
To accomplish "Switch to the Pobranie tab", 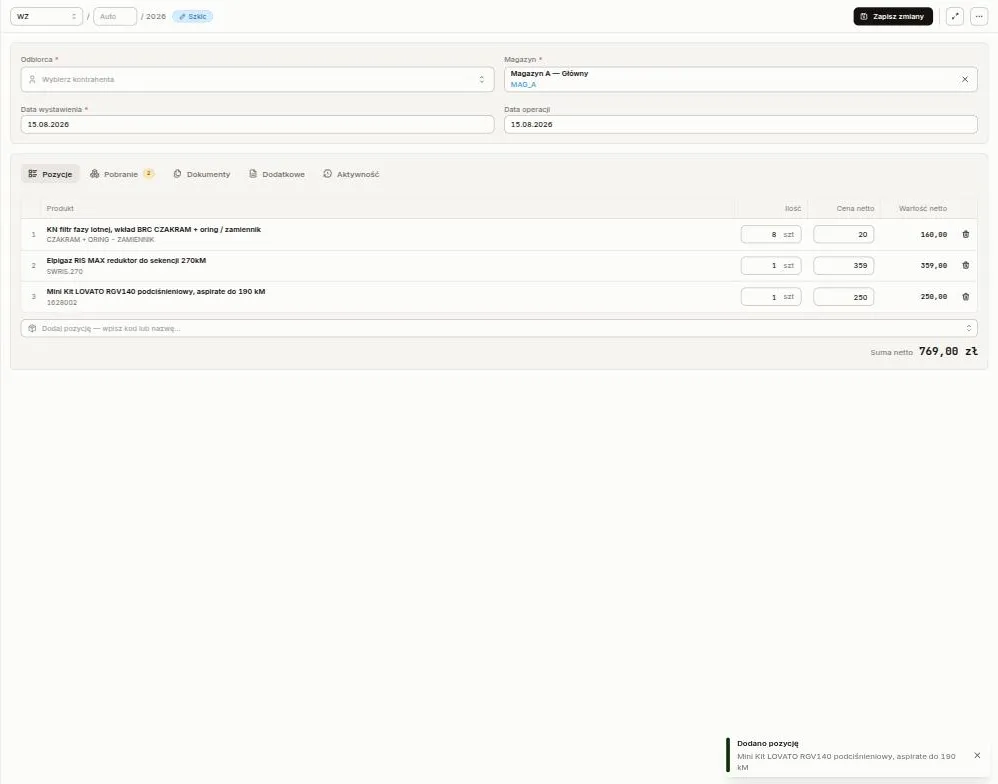I will click(x=122, y=174).
